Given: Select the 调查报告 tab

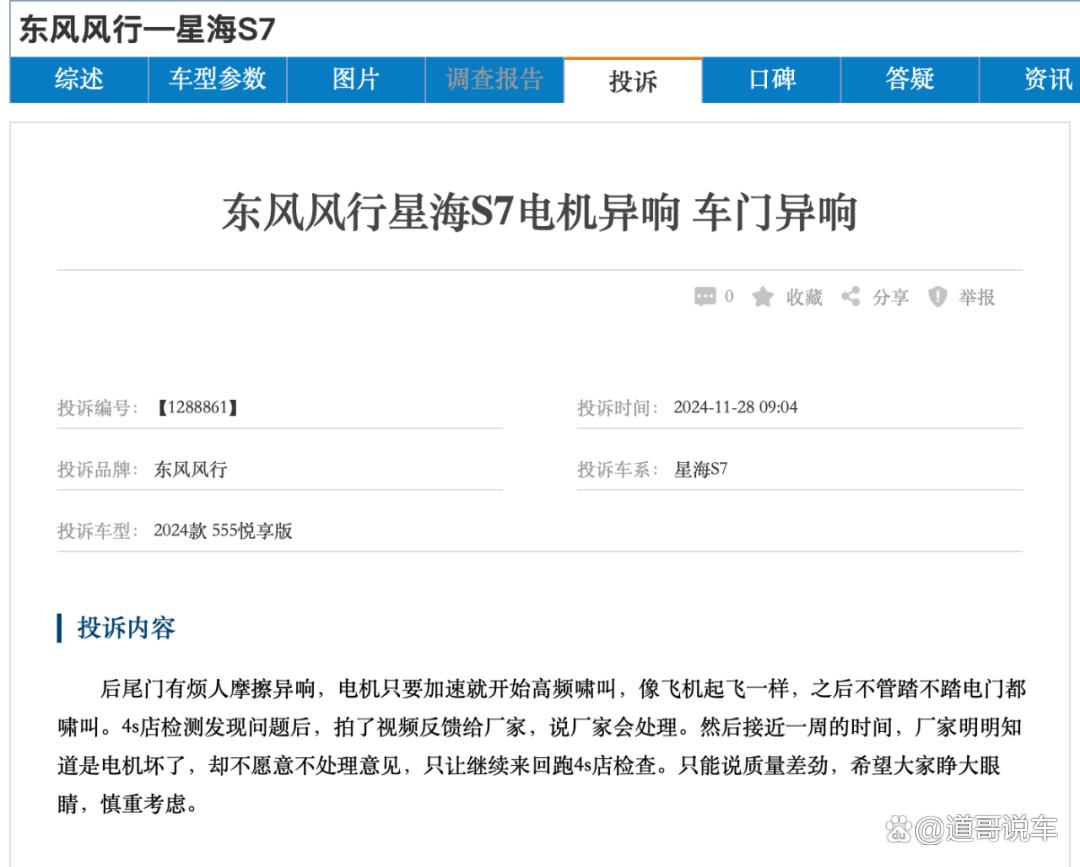Looking at the screenshot, I should point(495,80).
